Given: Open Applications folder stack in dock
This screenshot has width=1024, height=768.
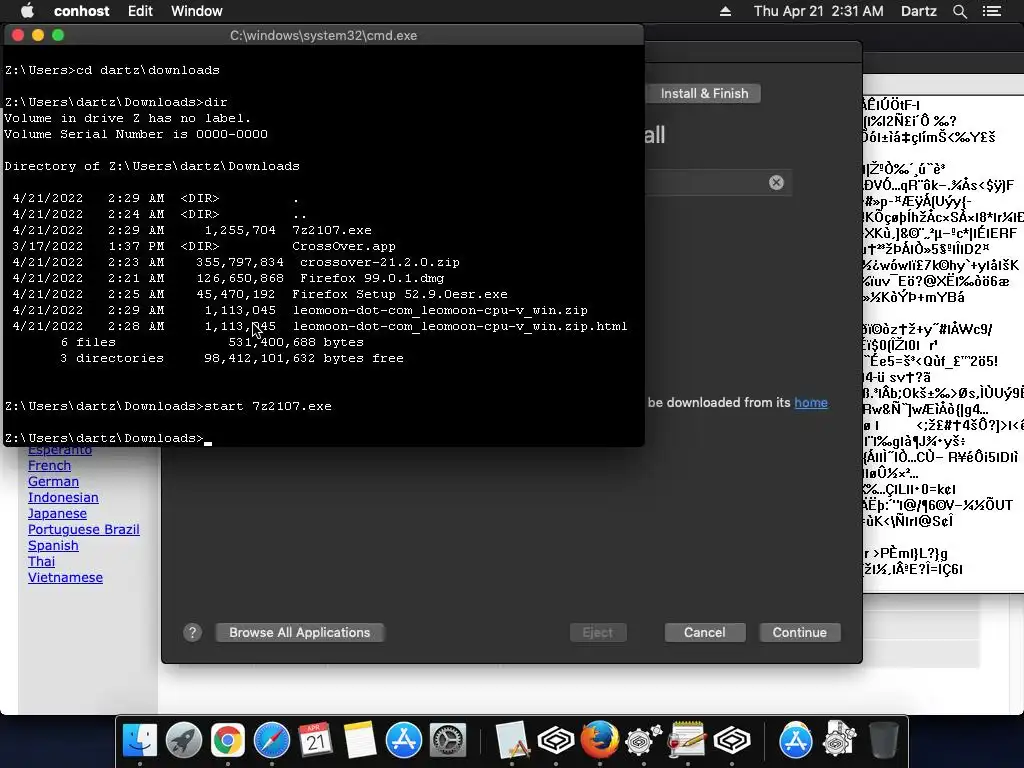Looking at the screenshot, I should pos(795,740).
